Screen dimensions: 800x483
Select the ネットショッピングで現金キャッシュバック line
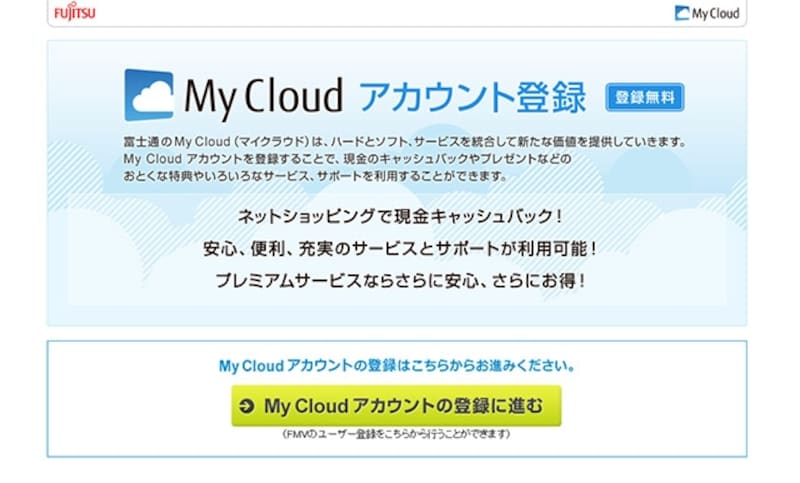click(x=399, y=217)
